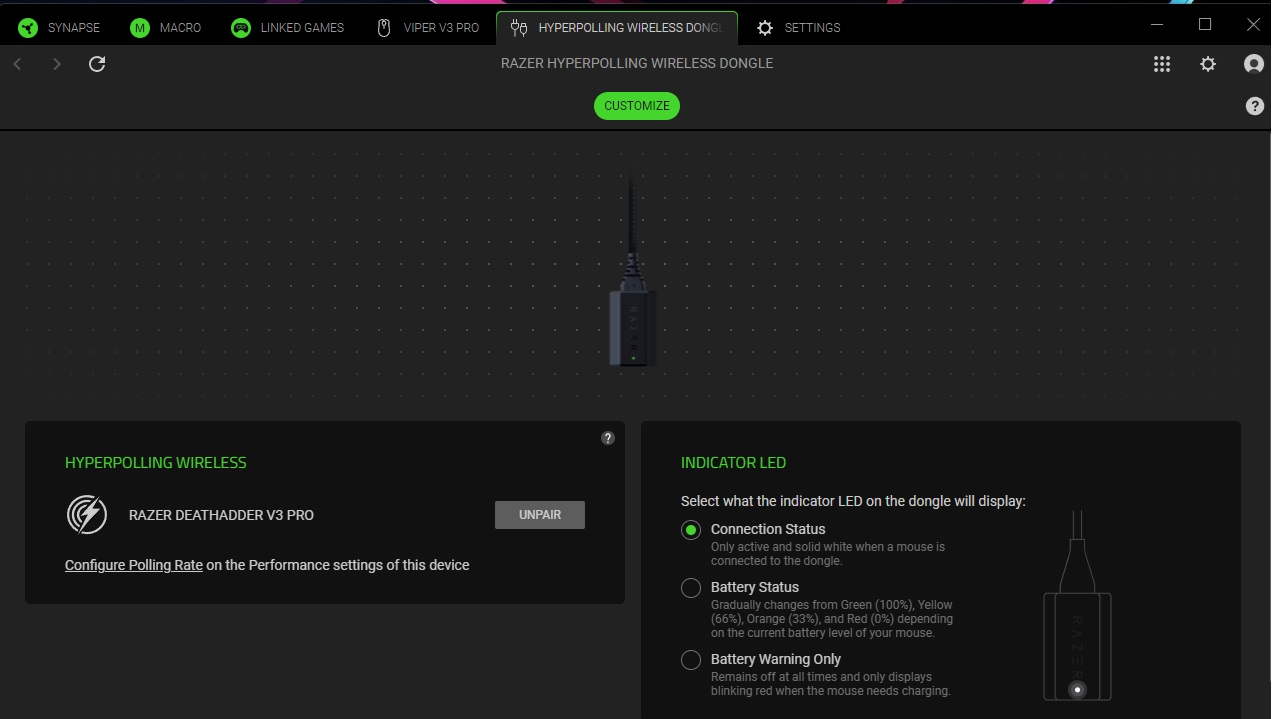
Task: Select the Battery Status radio option
Action: [x=691, y=588]
